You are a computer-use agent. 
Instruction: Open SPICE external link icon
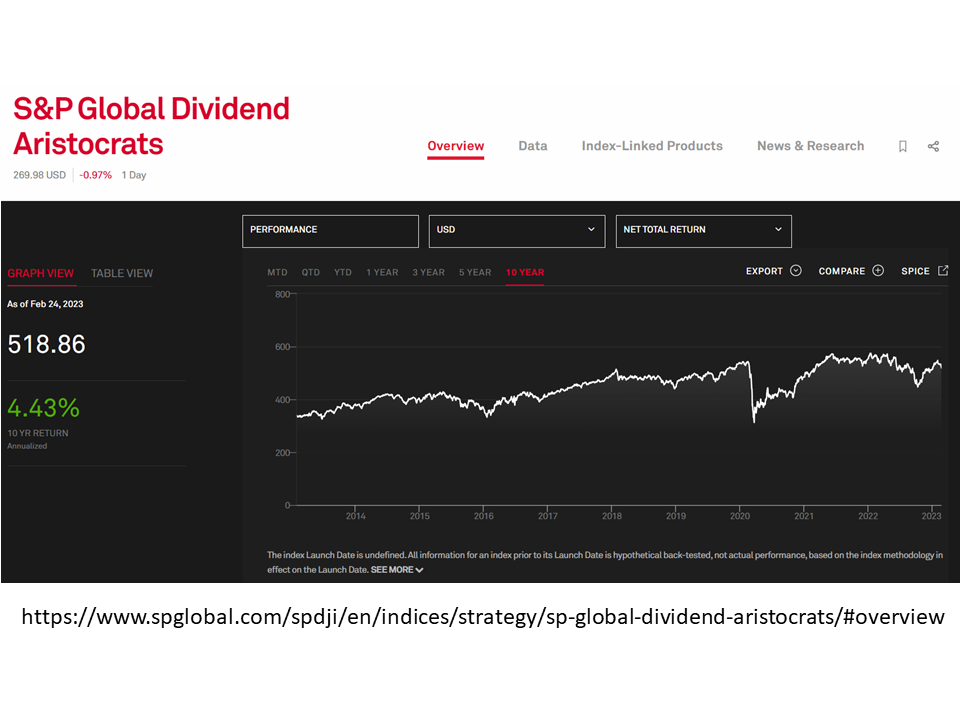point(943,271)
